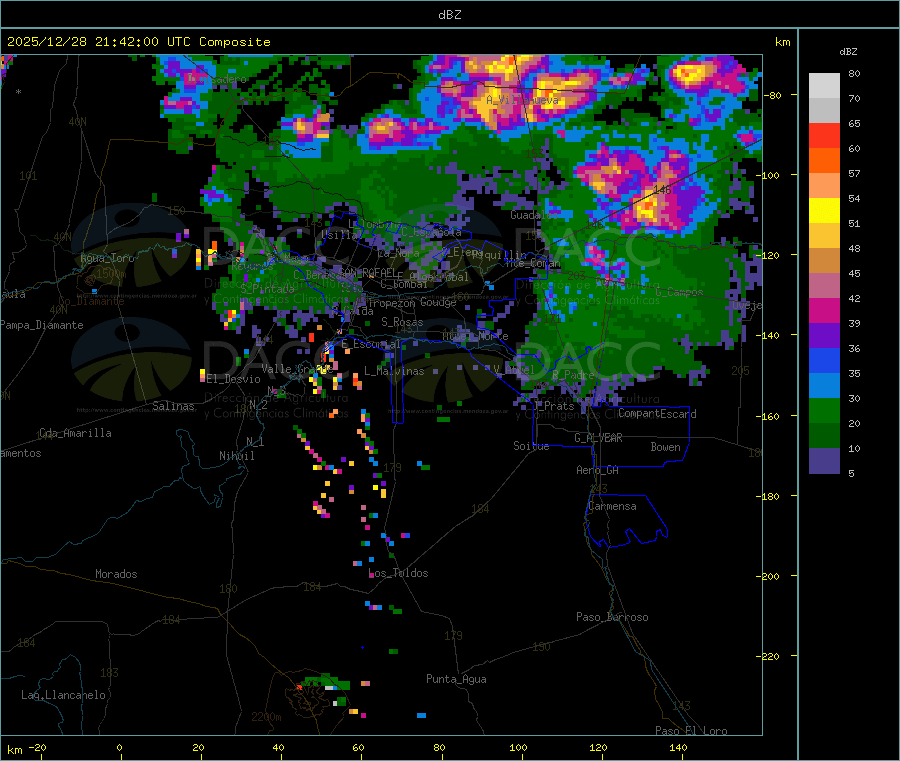The height and width of the screenshot is (761, 900).
Task: Click the 'Soitue' label
Action: (531, 446)
